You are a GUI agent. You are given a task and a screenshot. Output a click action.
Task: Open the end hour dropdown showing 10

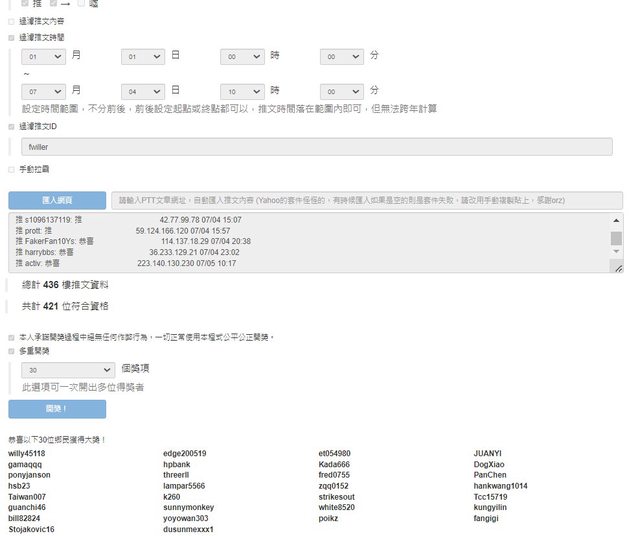[242, 90]
